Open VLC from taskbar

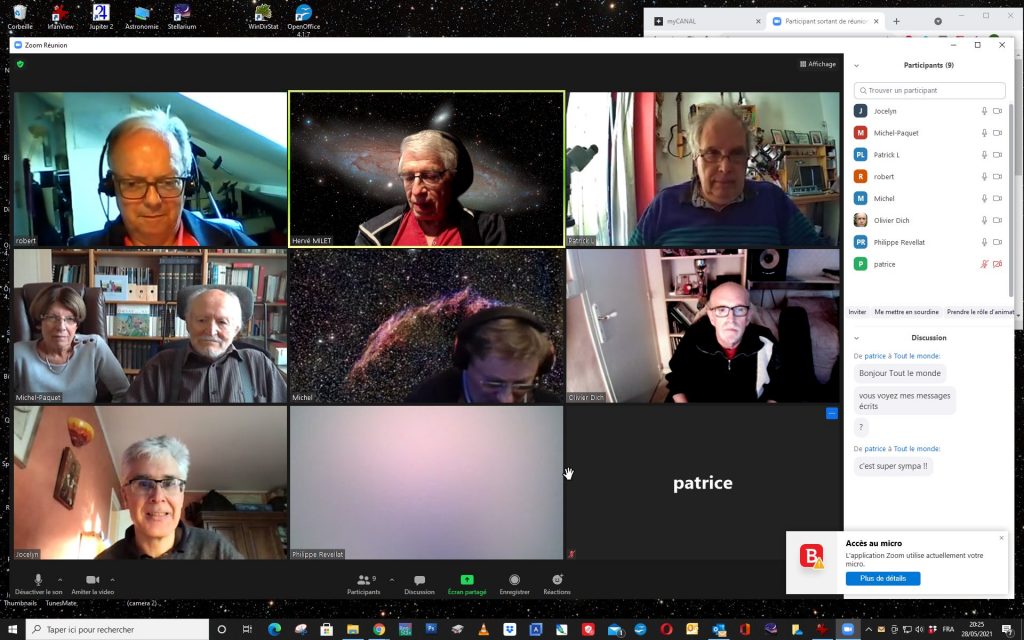point(483,630)
